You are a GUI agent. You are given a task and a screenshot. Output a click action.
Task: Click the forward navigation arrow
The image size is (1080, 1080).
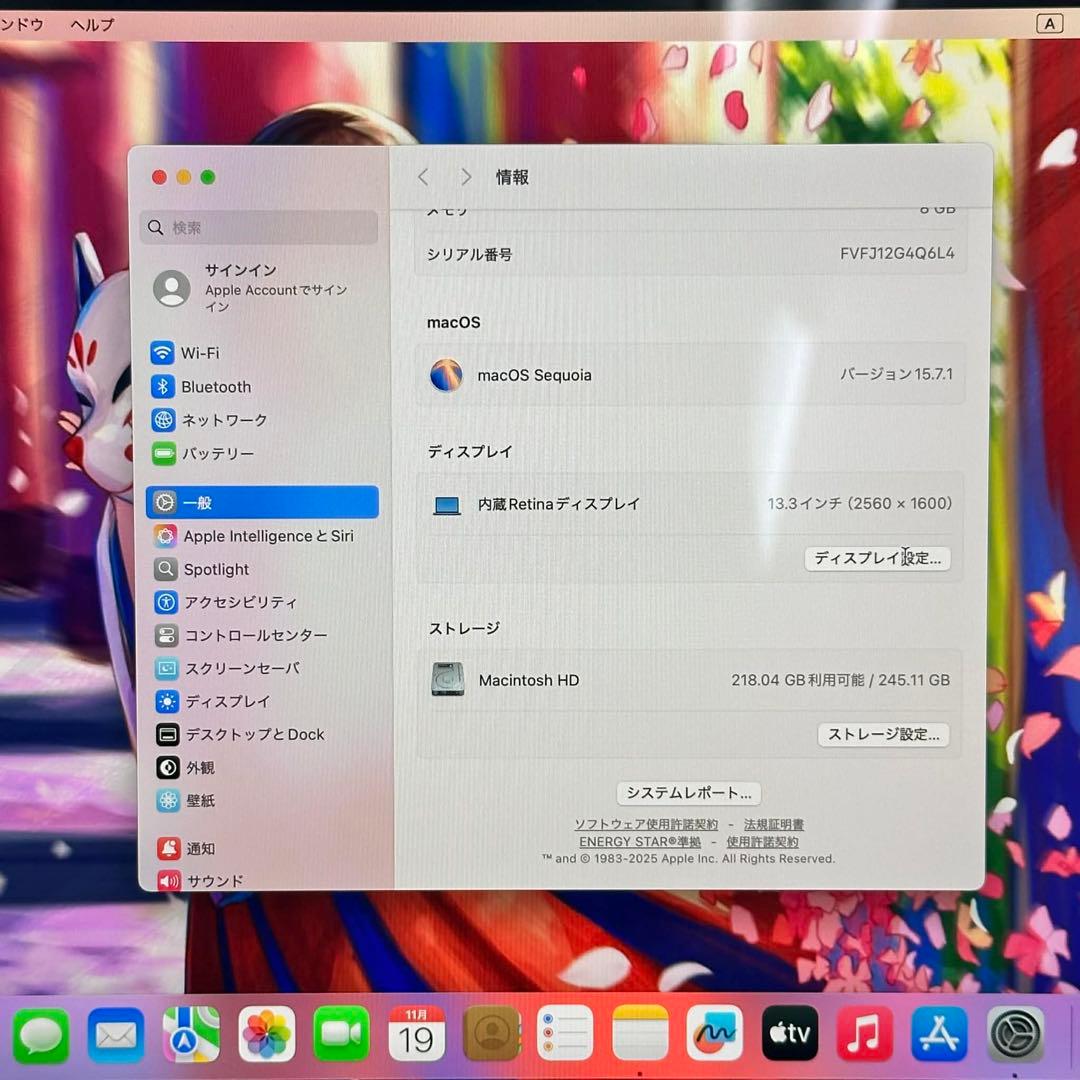point(466,177)
